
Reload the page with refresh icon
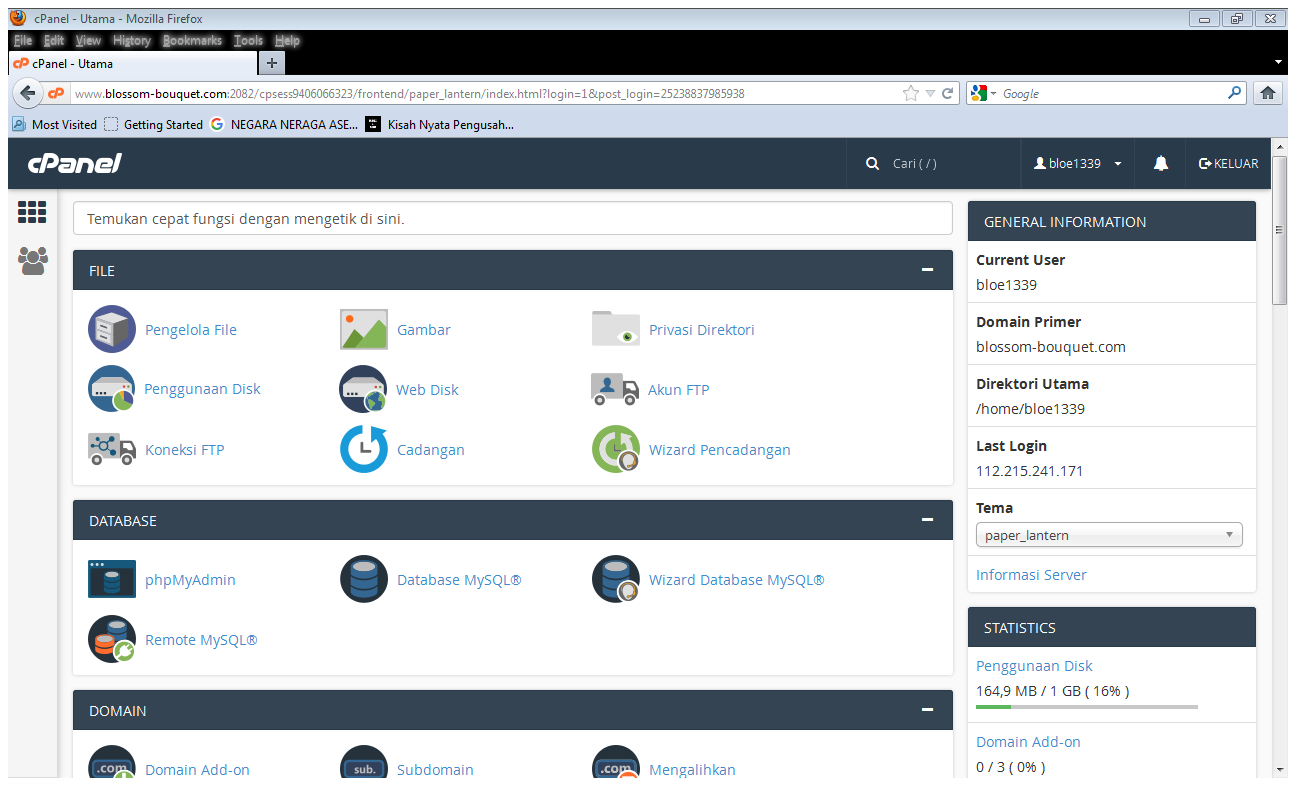click(x=947, y=93)
